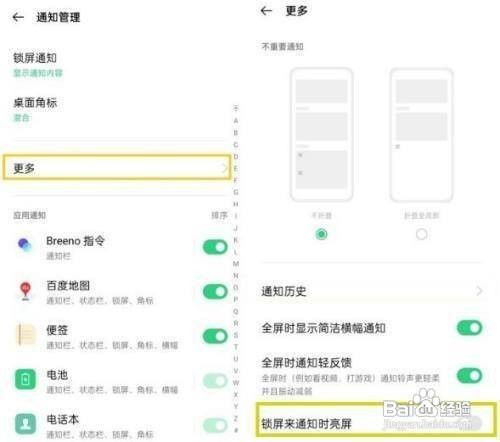
Task: Toggle 全屏时显示简洁横幅通知 switch
Action: [469, 328]
